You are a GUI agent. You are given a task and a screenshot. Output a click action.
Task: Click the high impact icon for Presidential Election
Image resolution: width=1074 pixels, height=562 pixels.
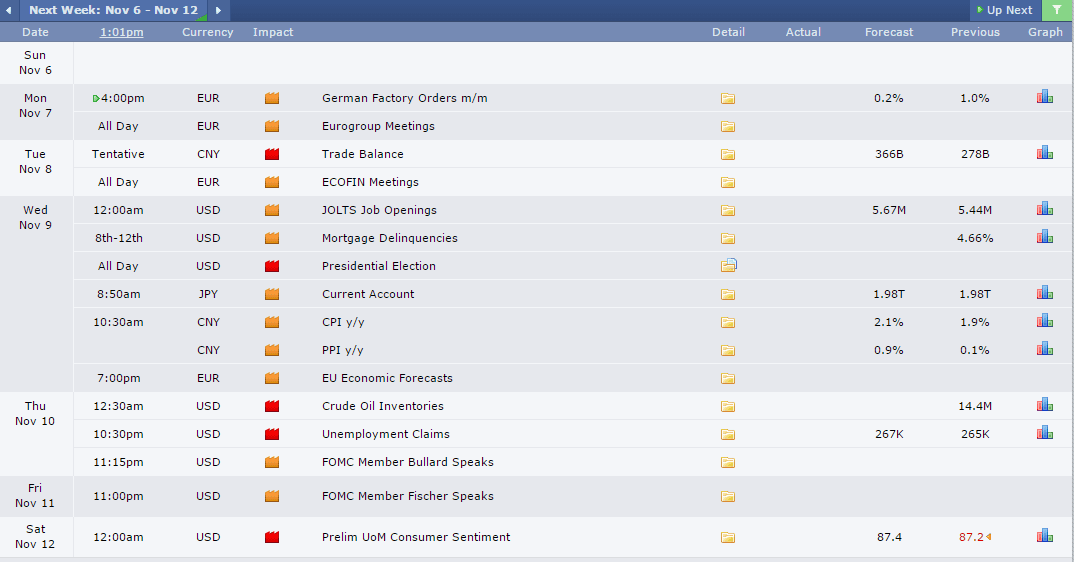tap(272, 266)
